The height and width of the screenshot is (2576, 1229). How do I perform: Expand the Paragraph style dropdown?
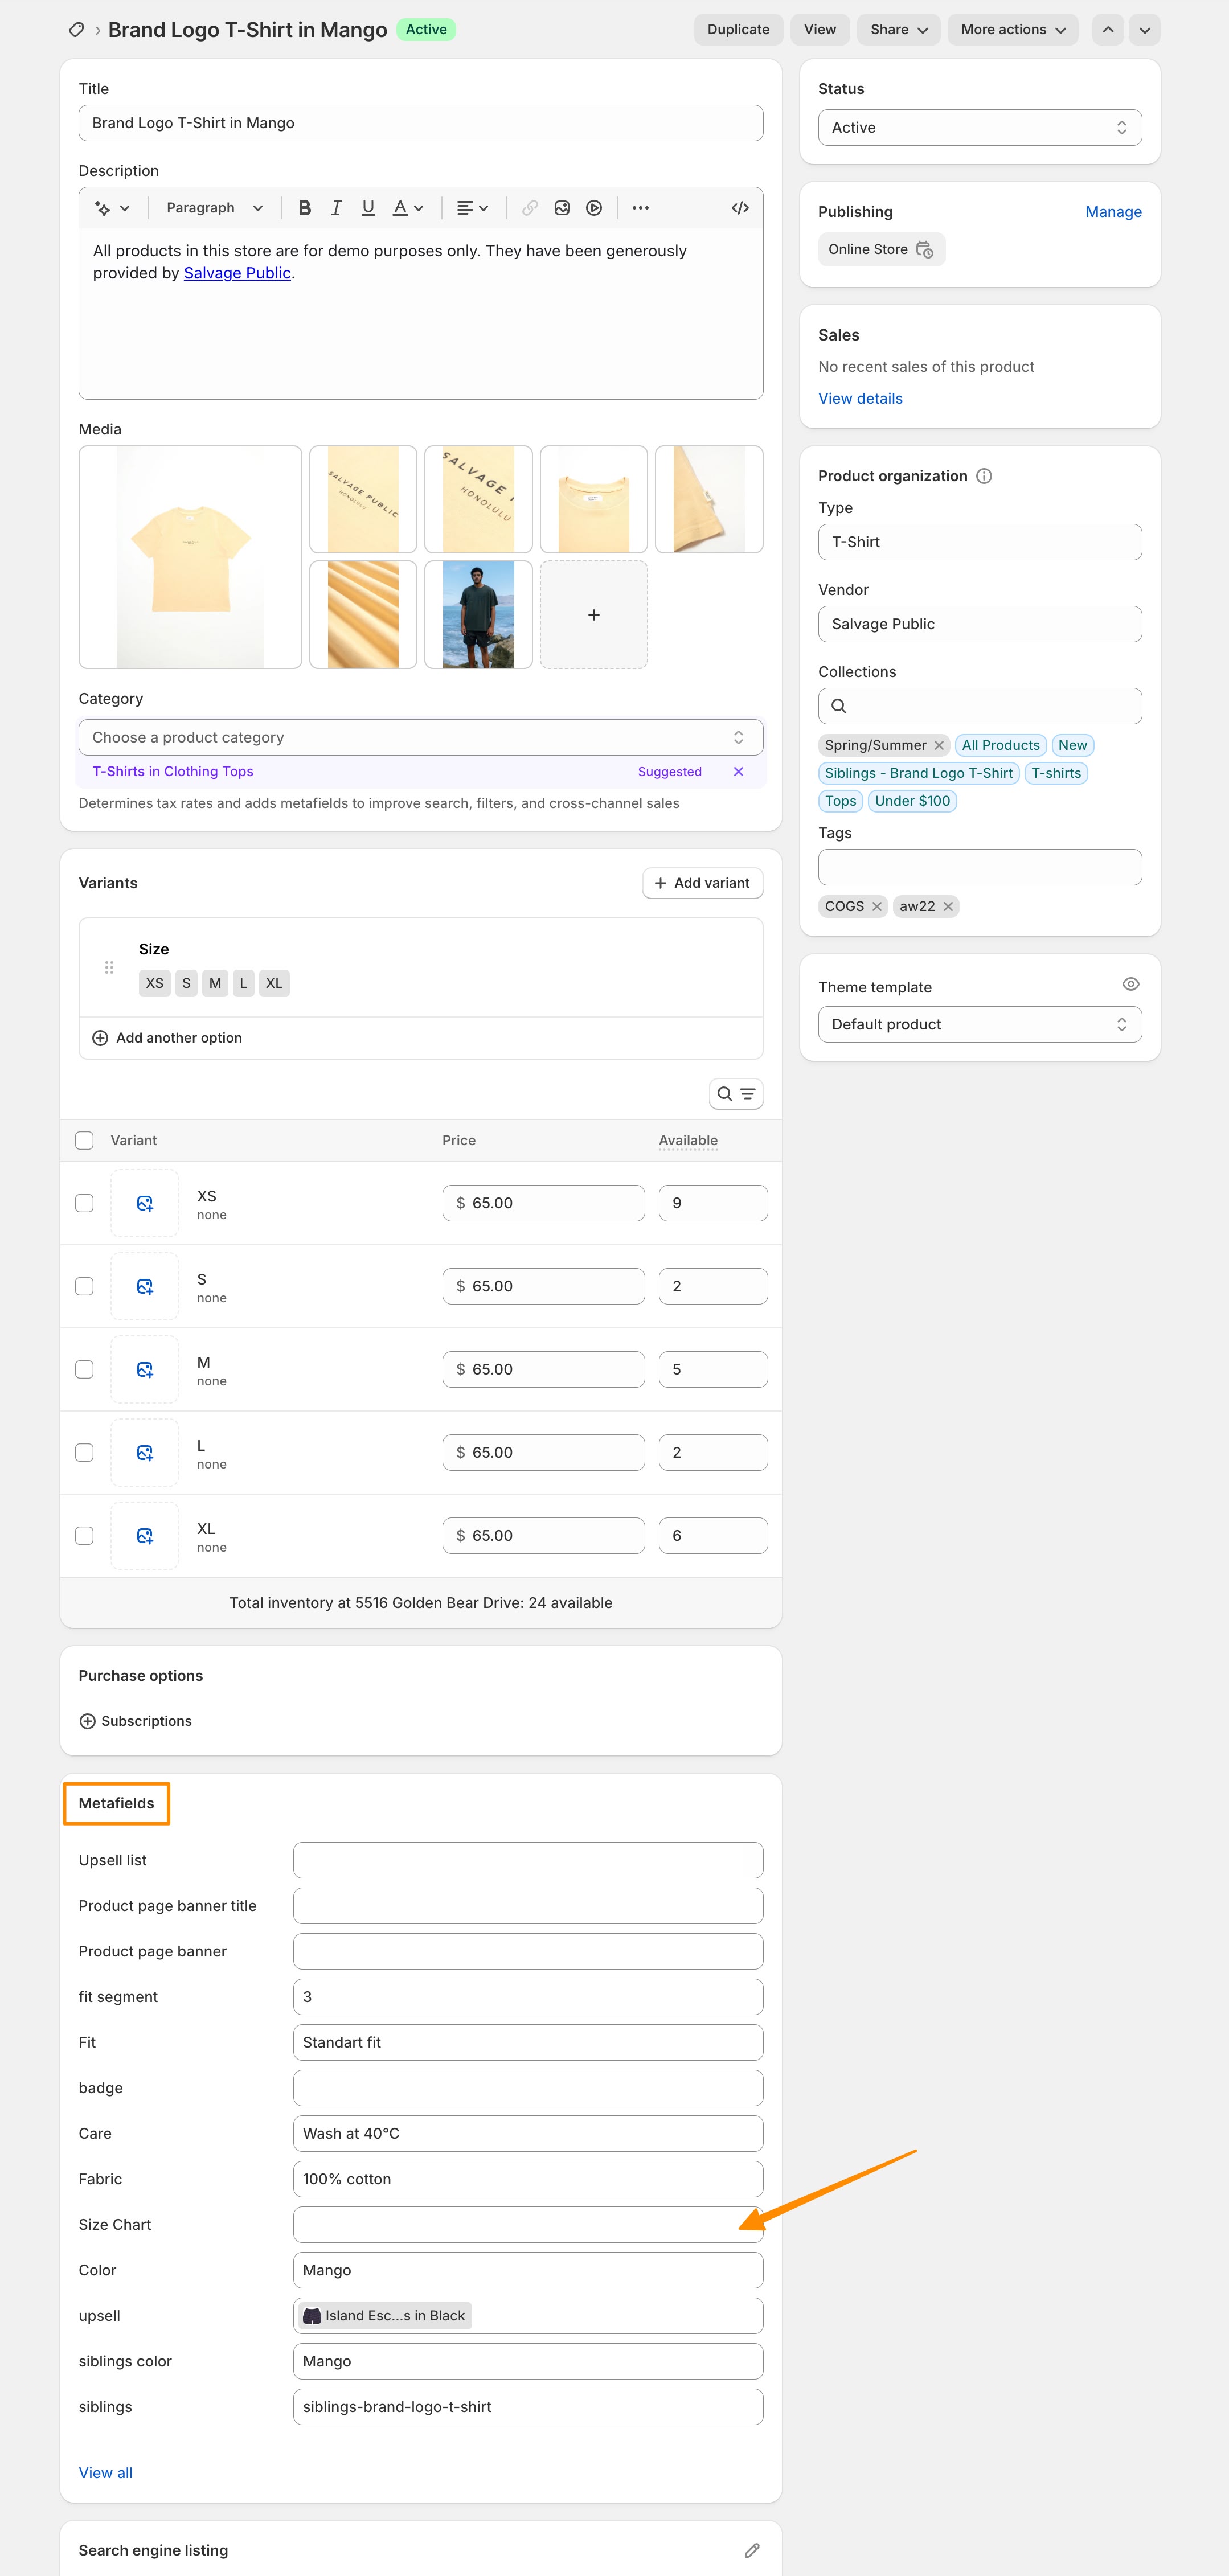[214, 208]
